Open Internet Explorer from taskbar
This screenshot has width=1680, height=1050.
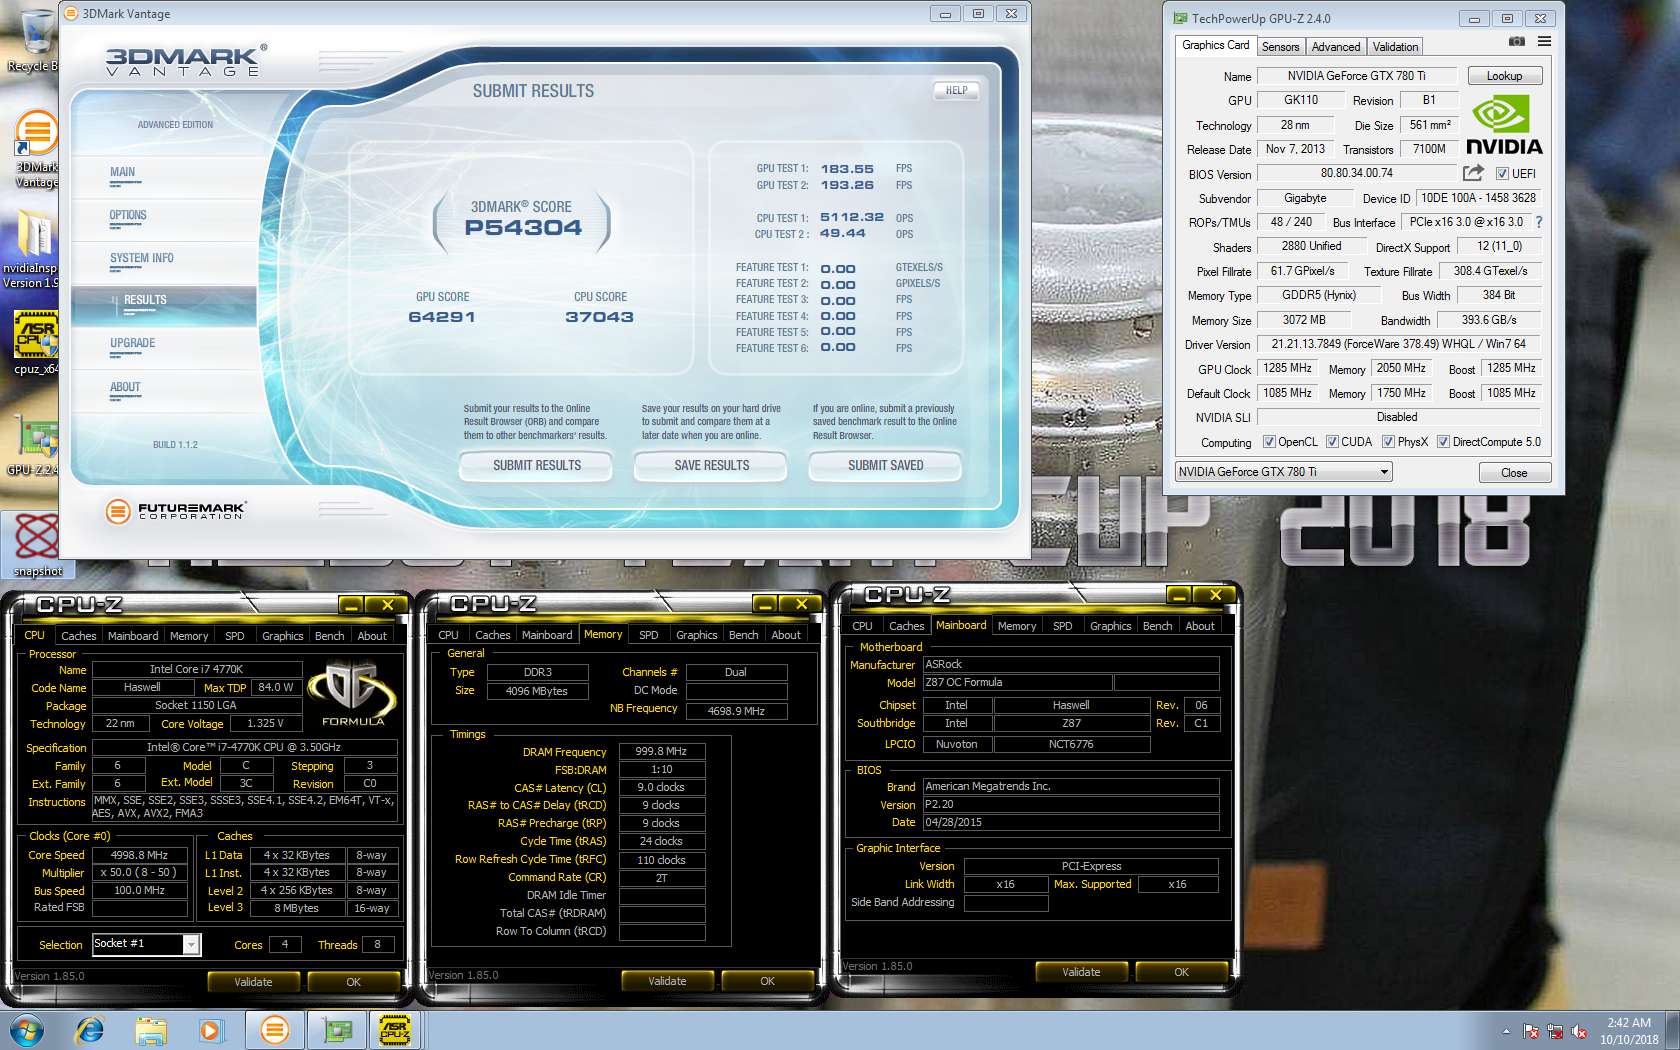click(x=90, y=1030)
